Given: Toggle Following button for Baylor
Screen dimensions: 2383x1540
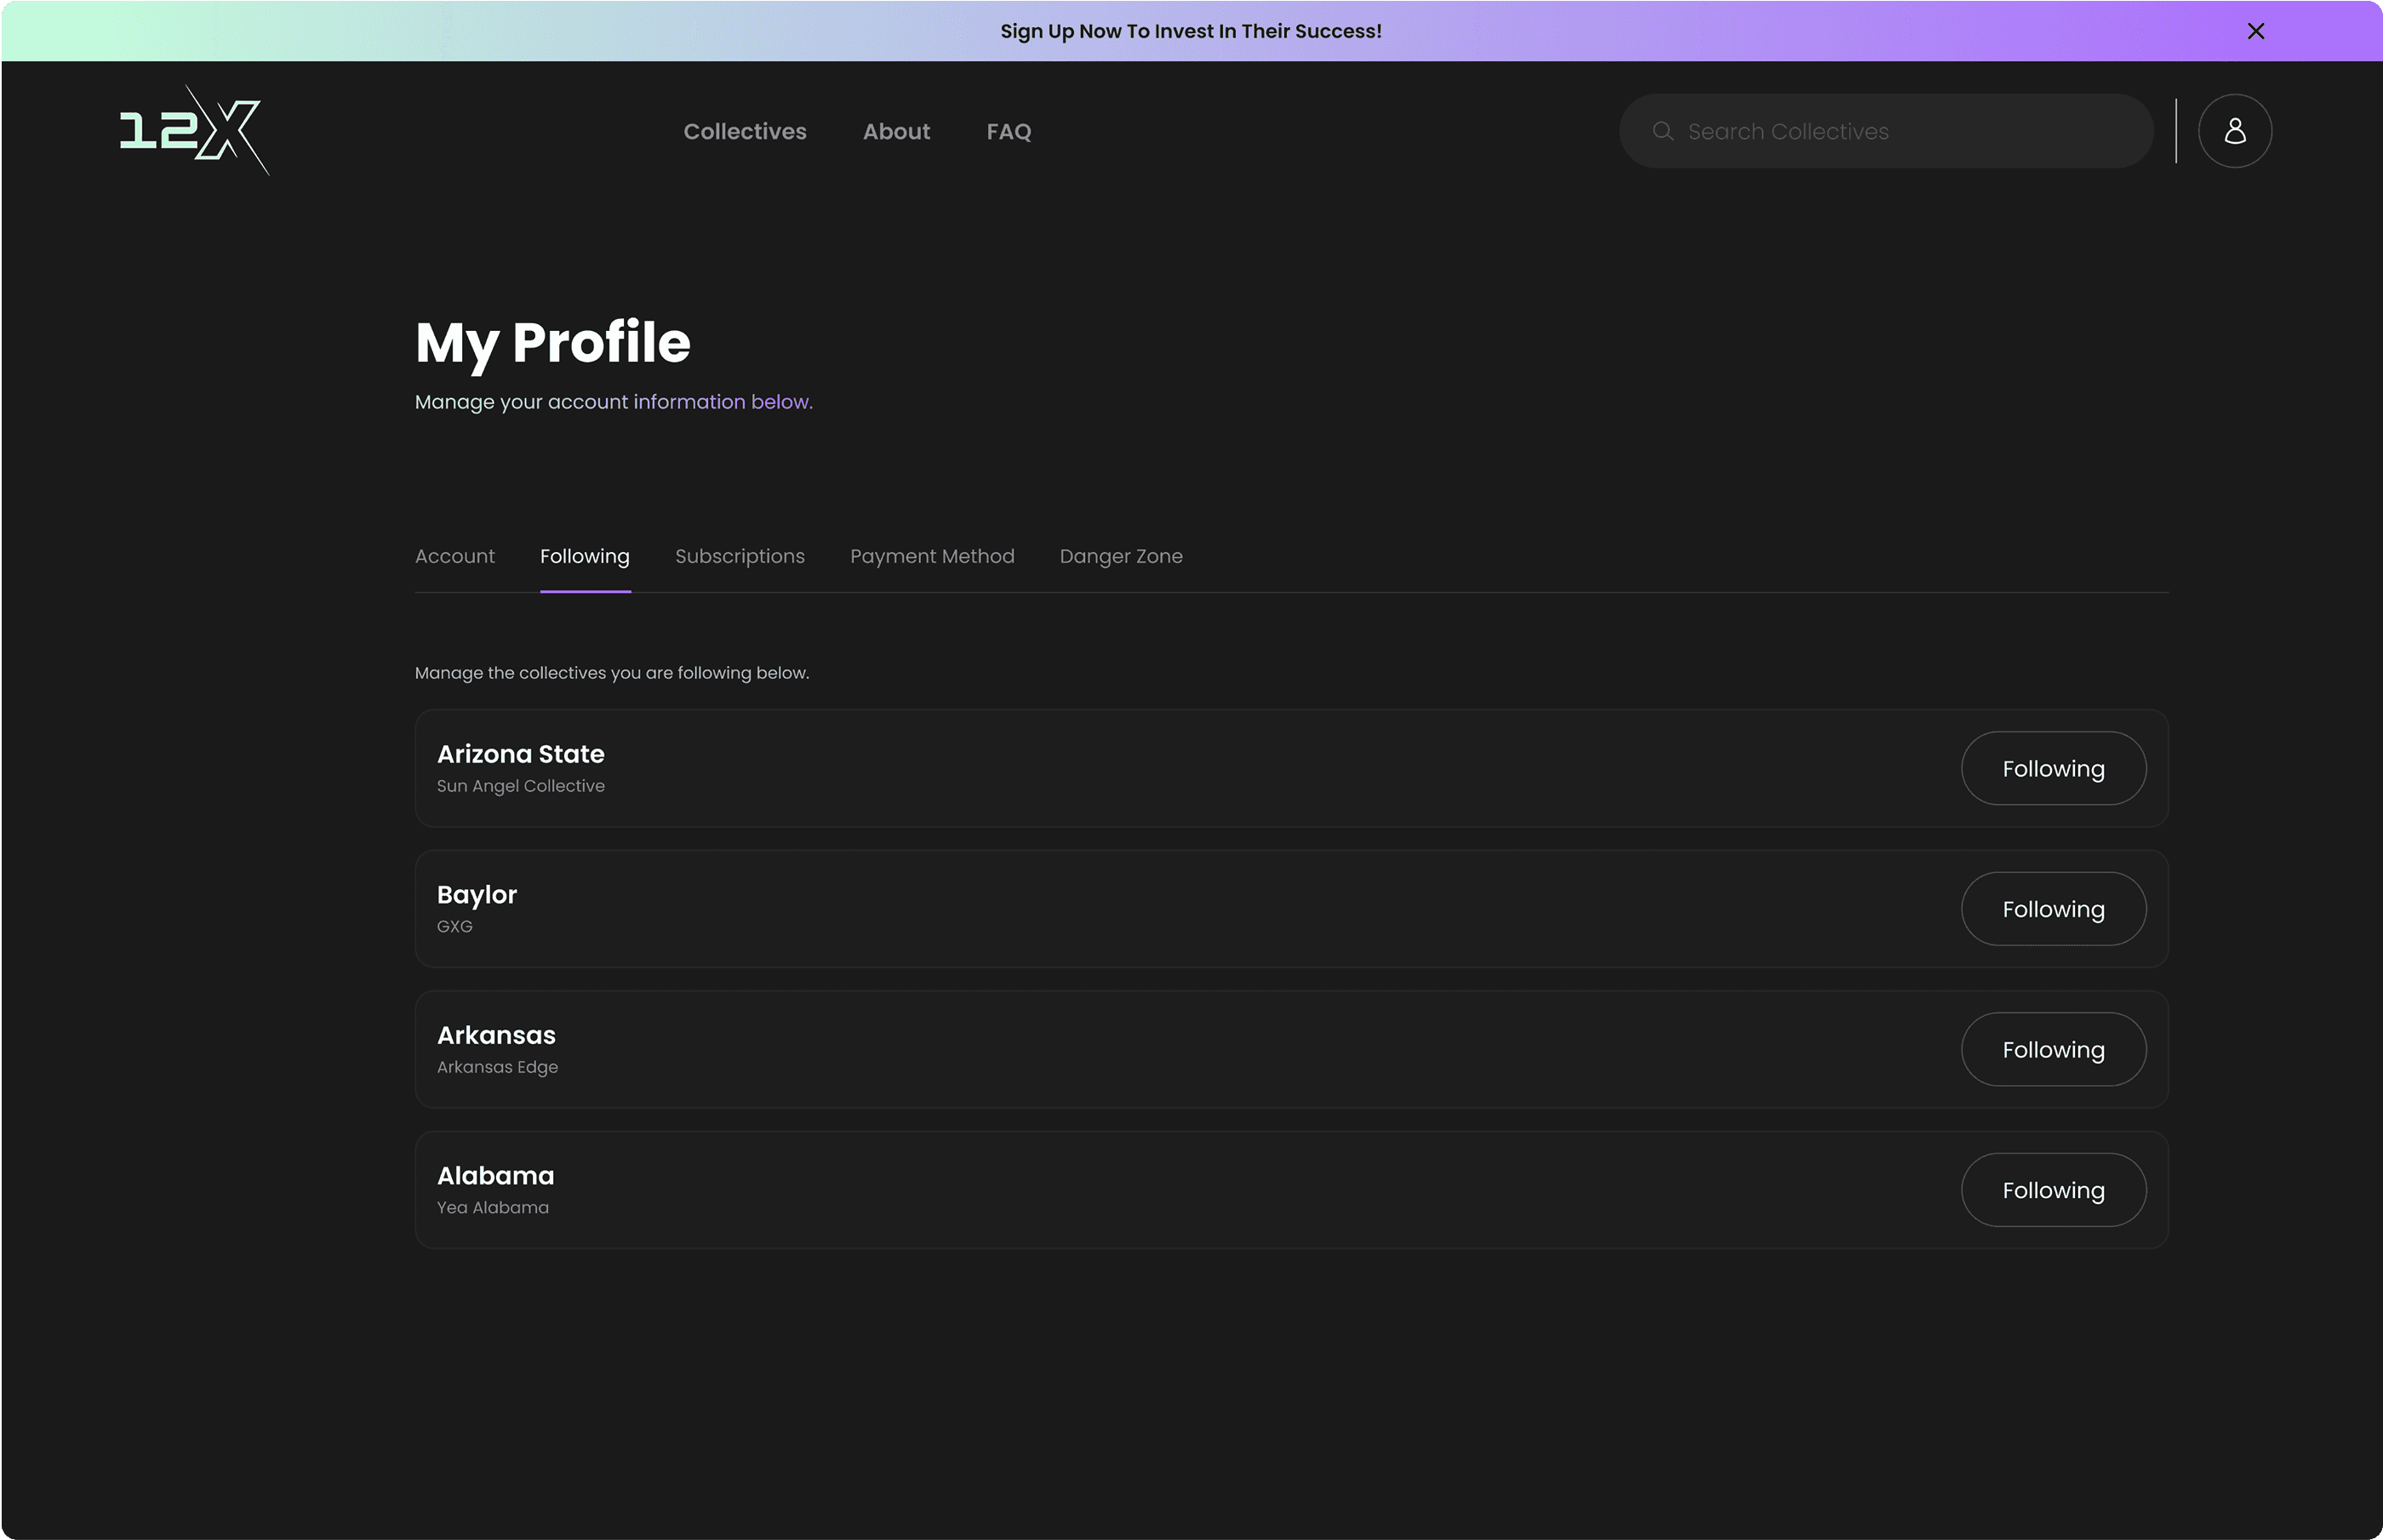Looking at the screenshot, I should [2052, 909].
